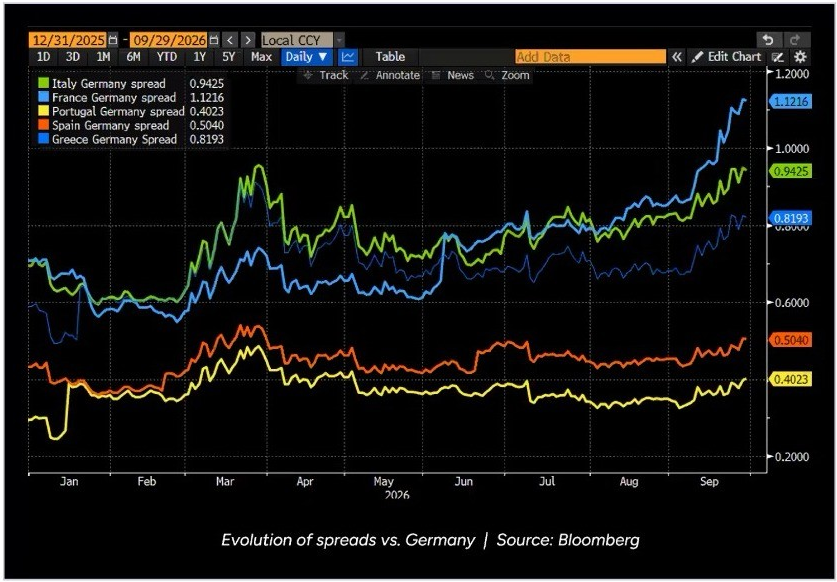The image size is (837, 582).
Task: Select the Italy Germany spread legend label
Action: 109,83
